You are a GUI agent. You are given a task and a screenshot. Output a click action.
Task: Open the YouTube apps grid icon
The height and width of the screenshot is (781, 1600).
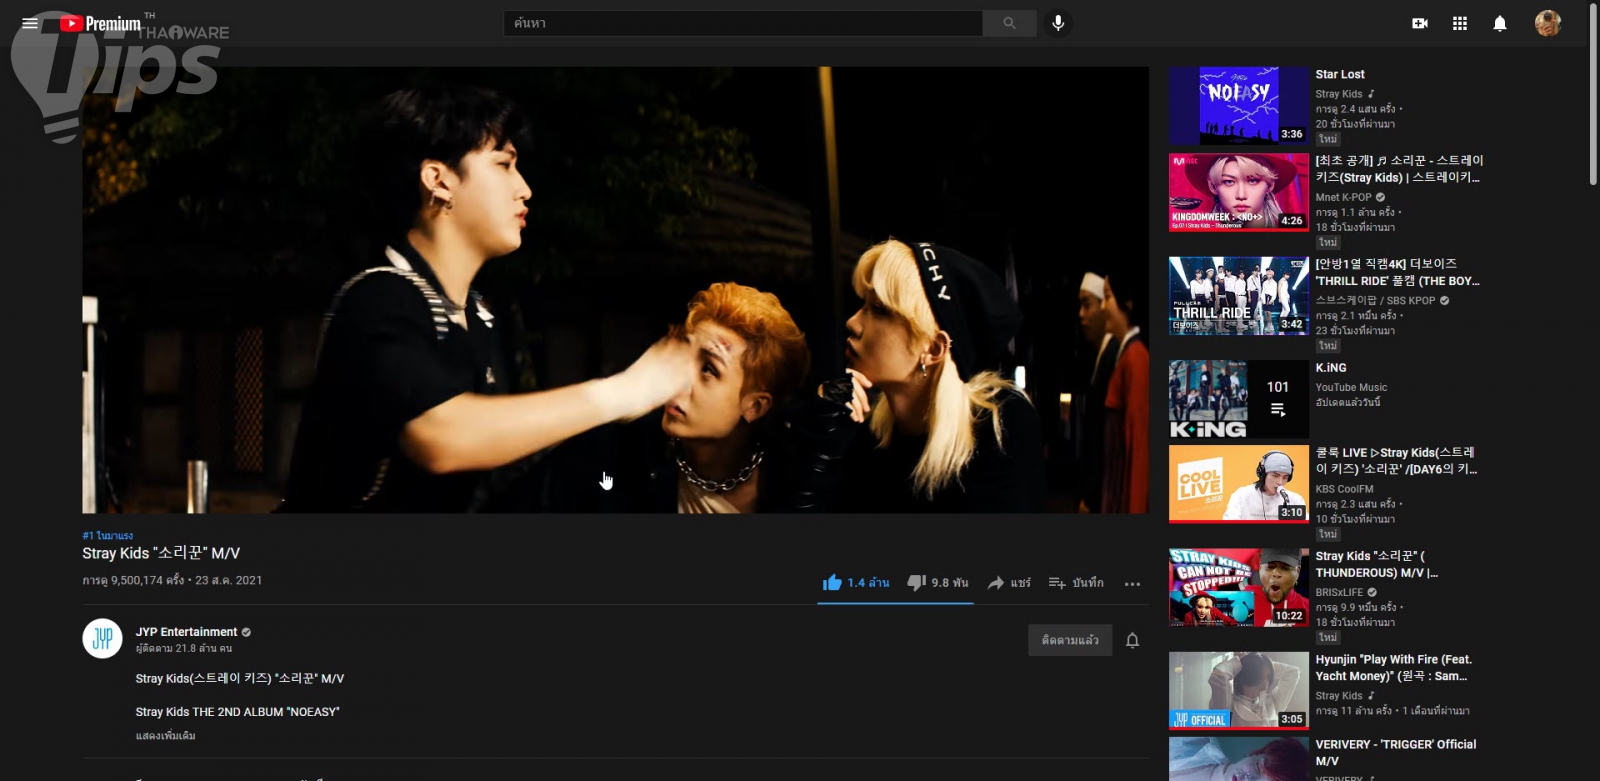1460,23
